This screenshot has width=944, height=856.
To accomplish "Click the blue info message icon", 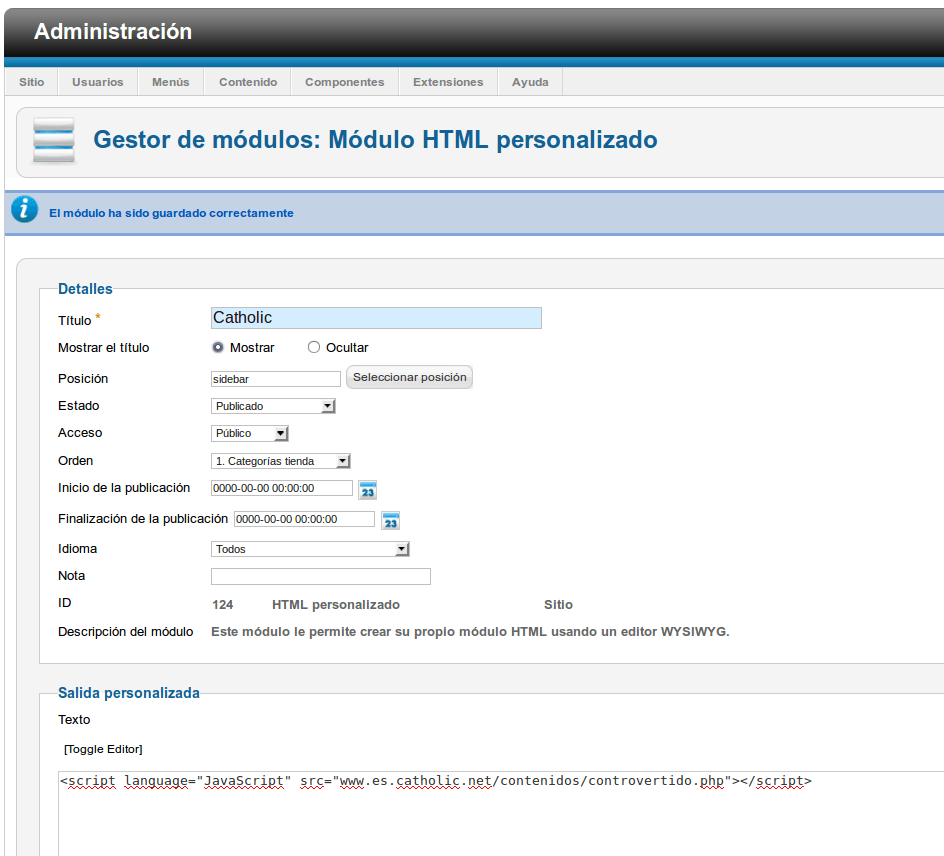I will pos(25,209).
